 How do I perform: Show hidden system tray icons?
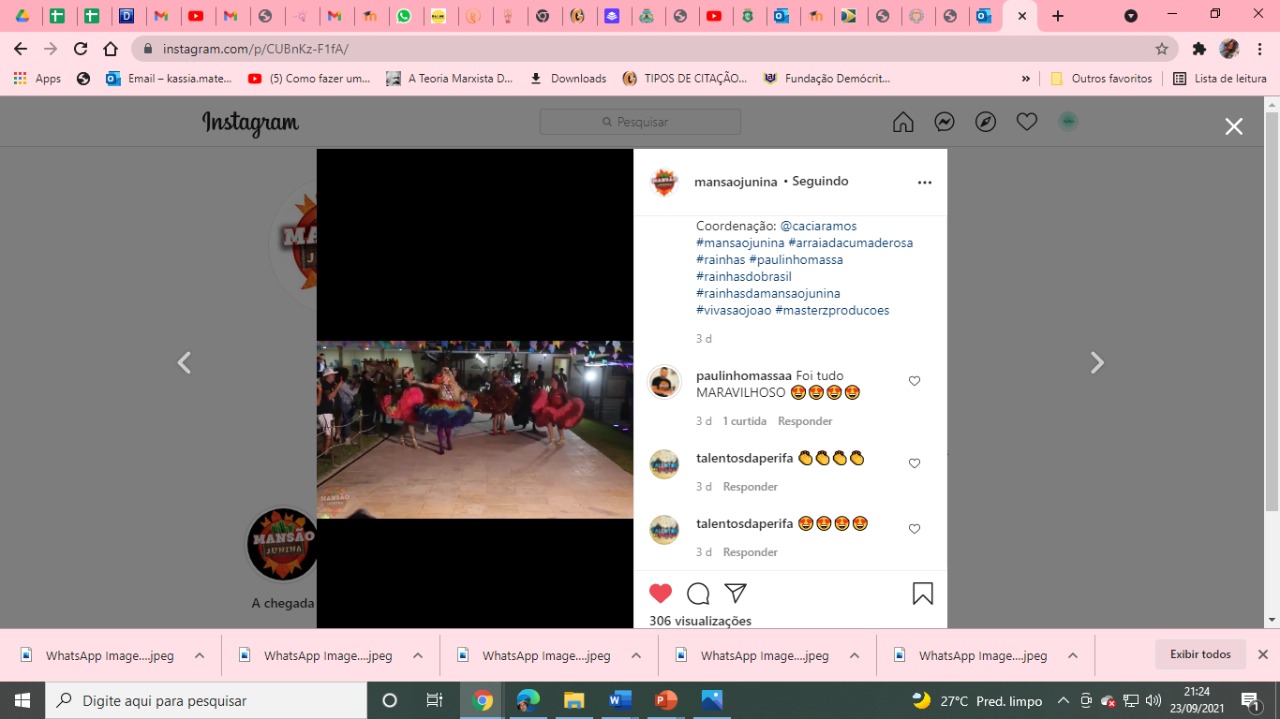click(x=1062, y=701)
